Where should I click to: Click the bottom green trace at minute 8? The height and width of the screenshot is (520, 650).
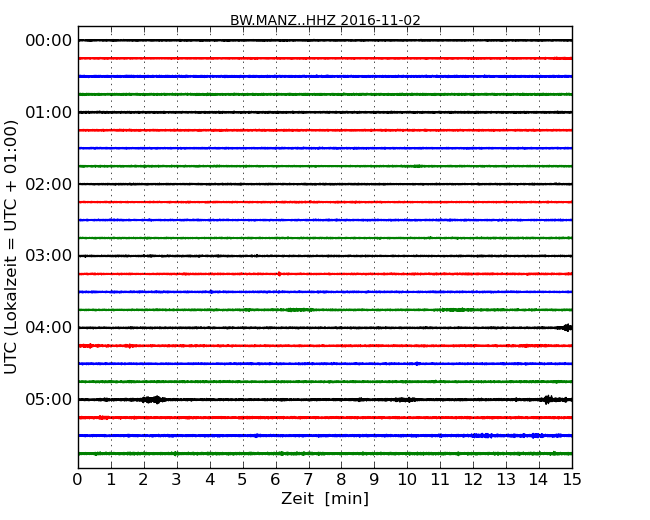click(341, 454)
